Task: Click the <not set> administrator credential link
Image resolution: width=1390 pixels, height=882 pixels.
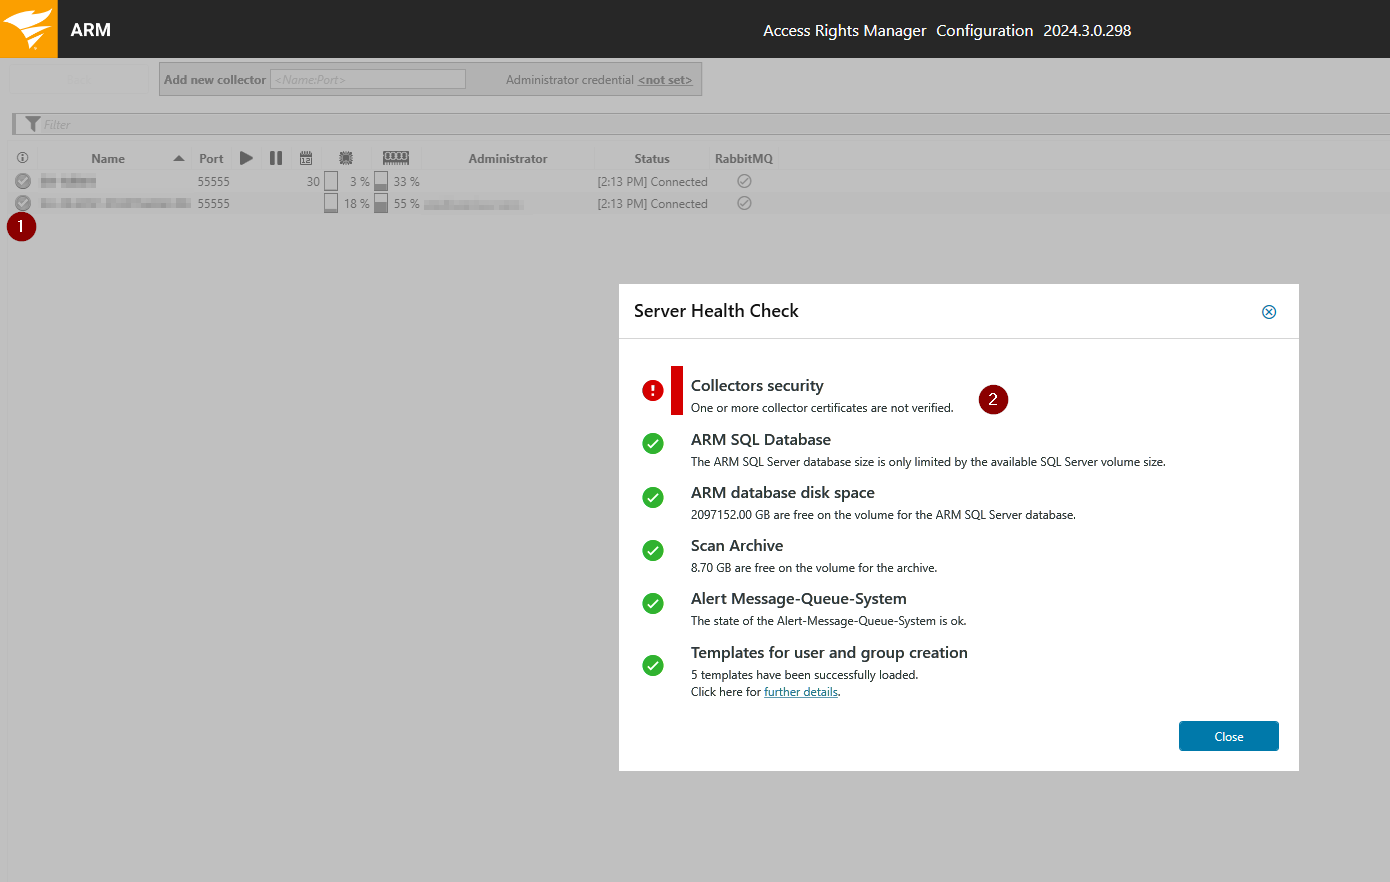Action: (x=665, y=80)
